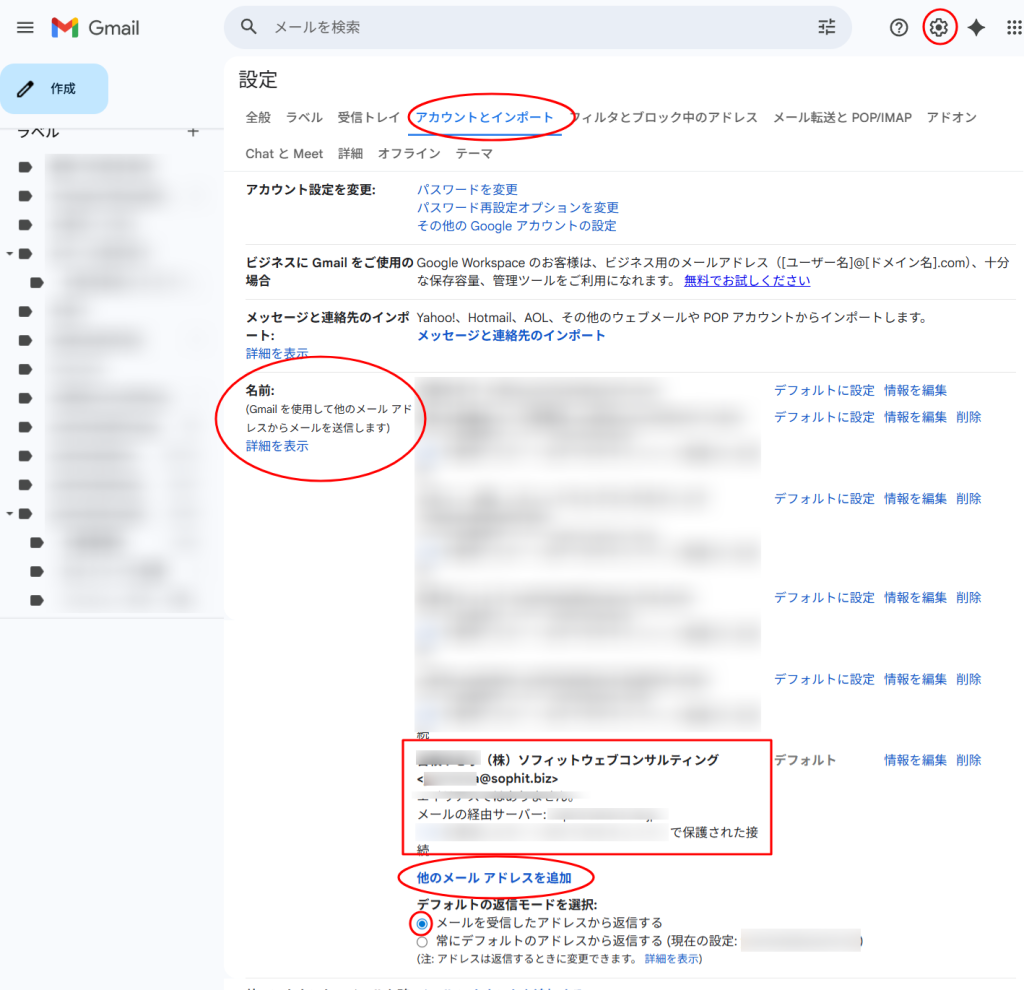Open search filter options icon

click(x=826, y=28)
